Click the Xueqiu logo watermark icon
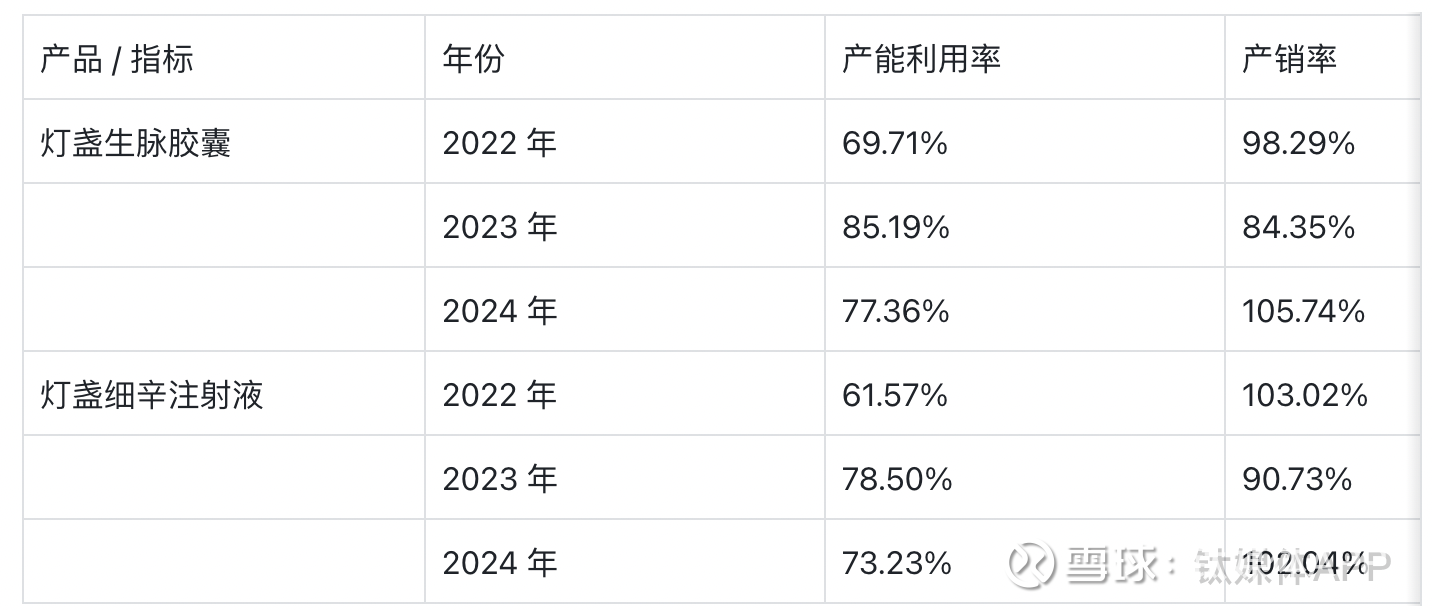The width and height of the screenshot is (1432, 610). pos(1030,565)
